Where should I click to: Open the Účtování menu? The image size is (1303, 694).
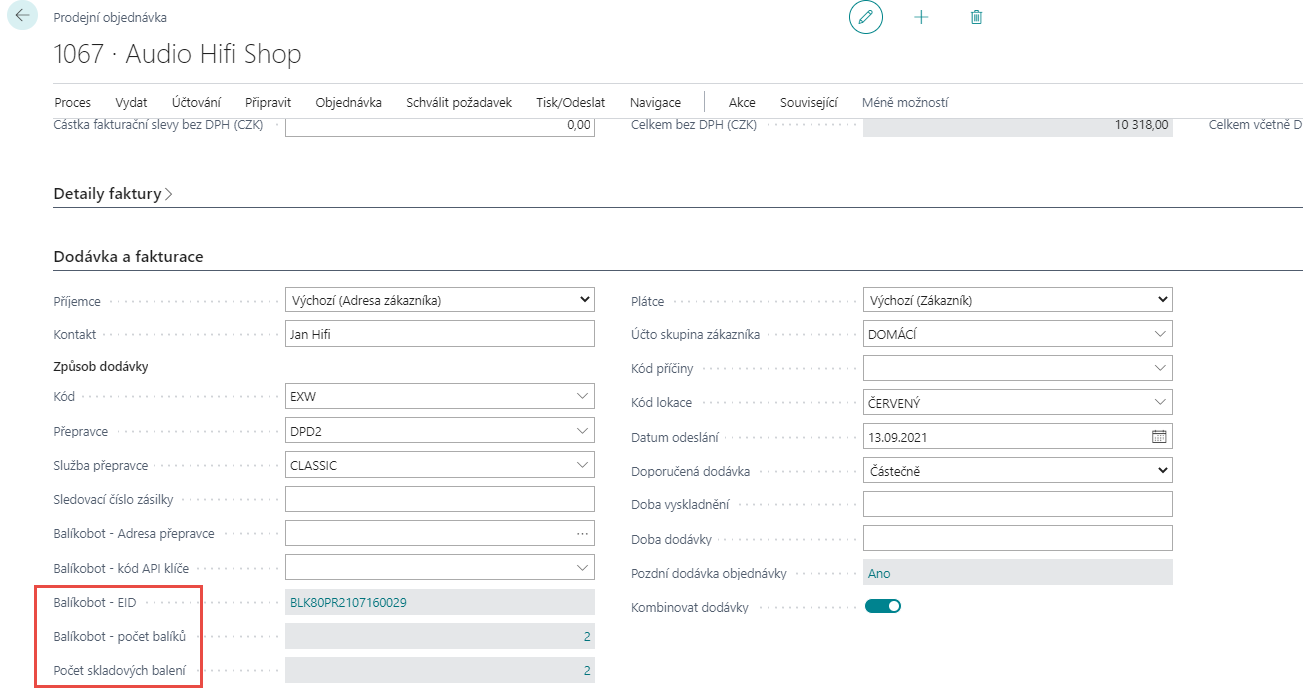(196, 102)
